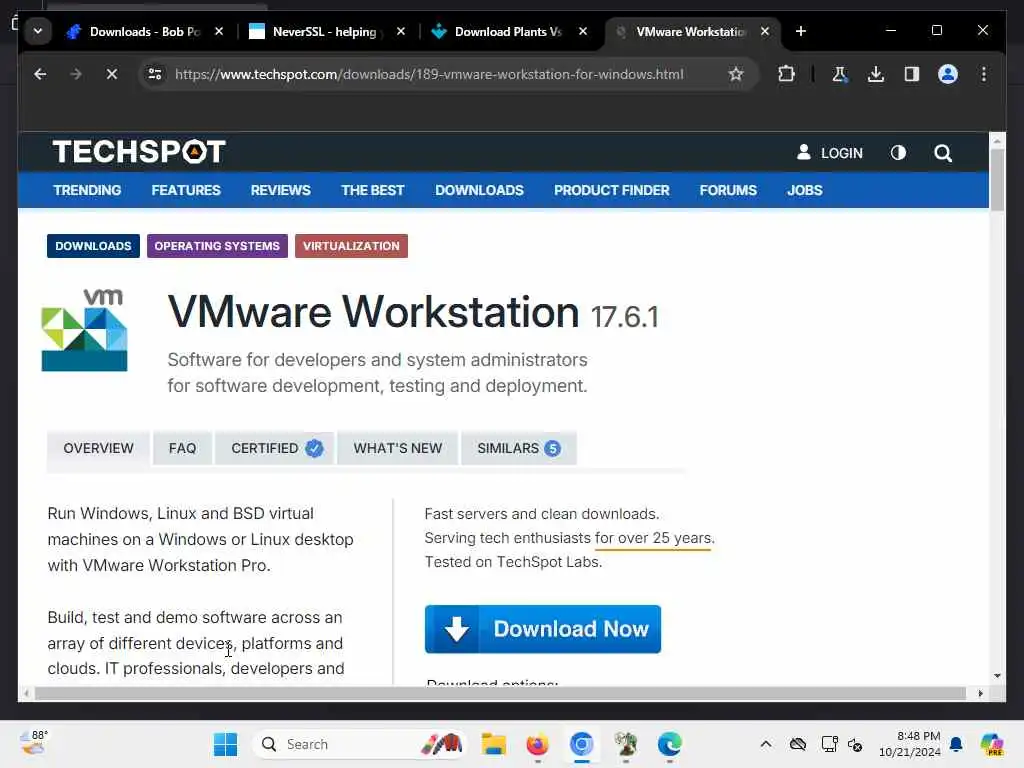Screen dimensions: 1024x768
Task: Open FORUMS in the navigation bar
Action: pyautogui.click(x=728, y=190)
